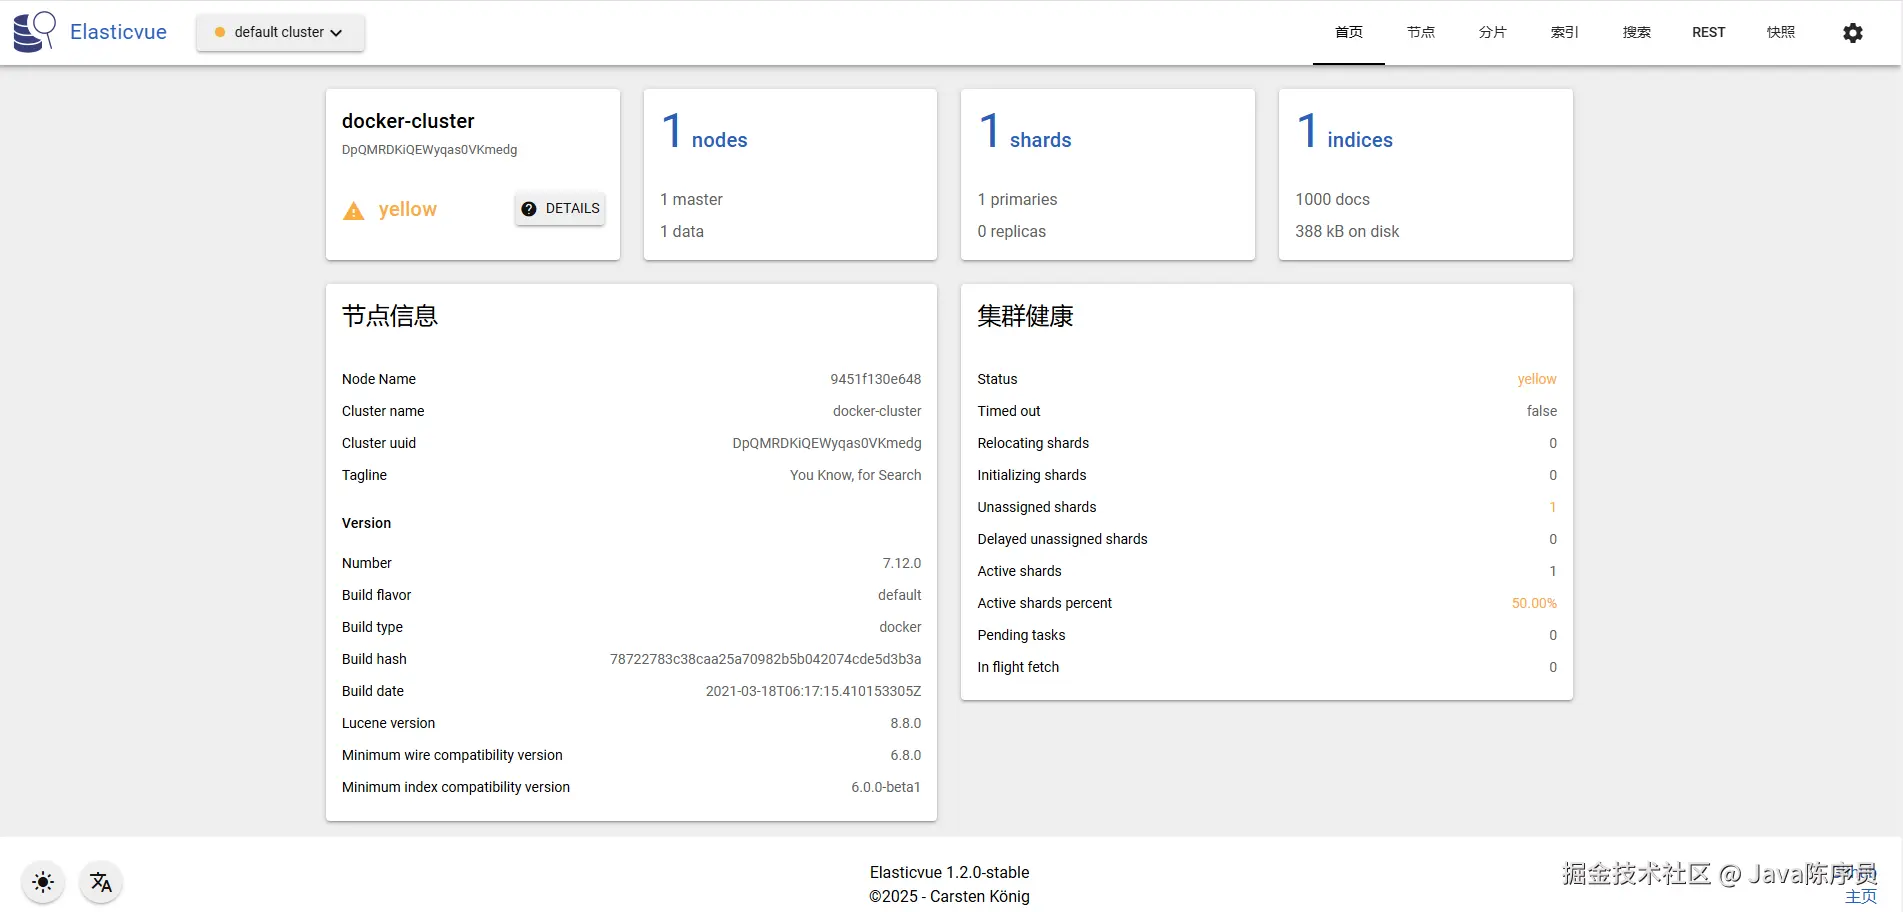The height and width of the screenshot is (912, 1903).
Task: Click the Delayed unassigned shards label
Action: pos(1062,539)
